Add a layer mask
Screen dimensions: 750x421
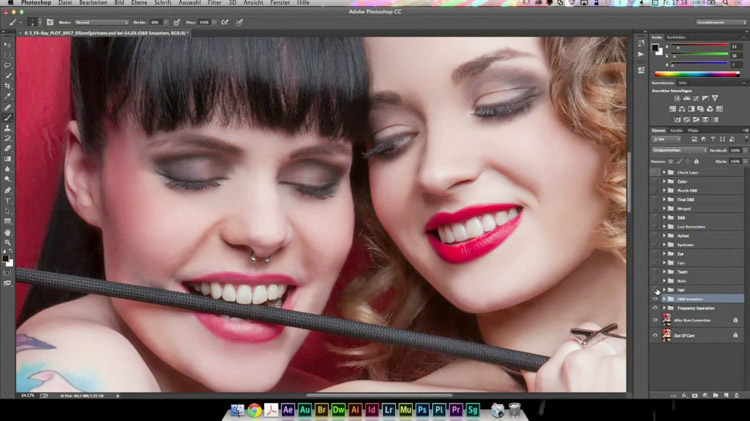pyautogui.click(x=695, y=396)
